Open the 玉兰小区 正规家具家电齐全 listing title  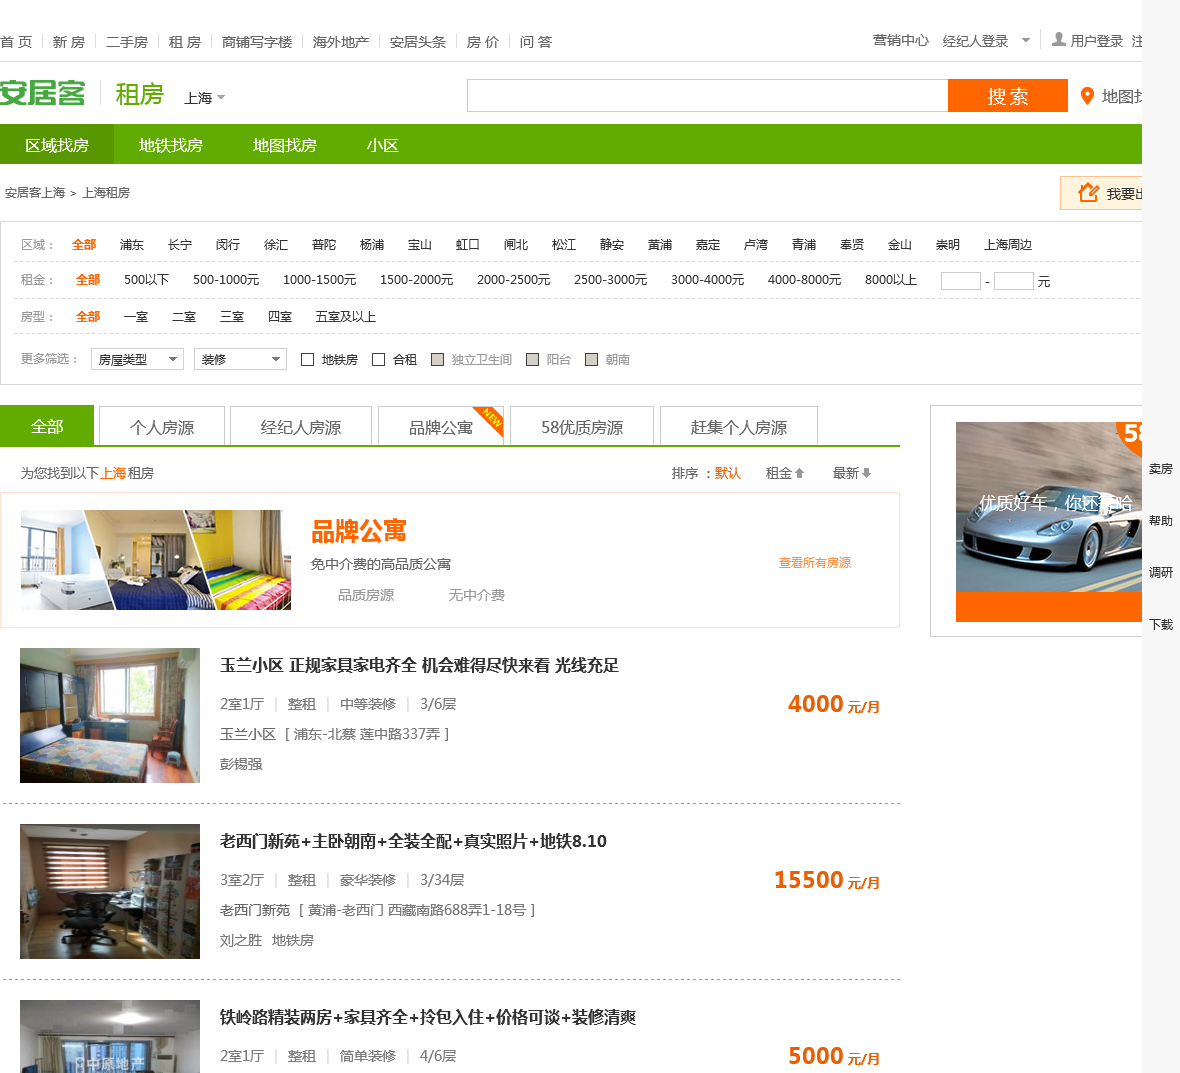pyautogui.click(x=419, y=665)
